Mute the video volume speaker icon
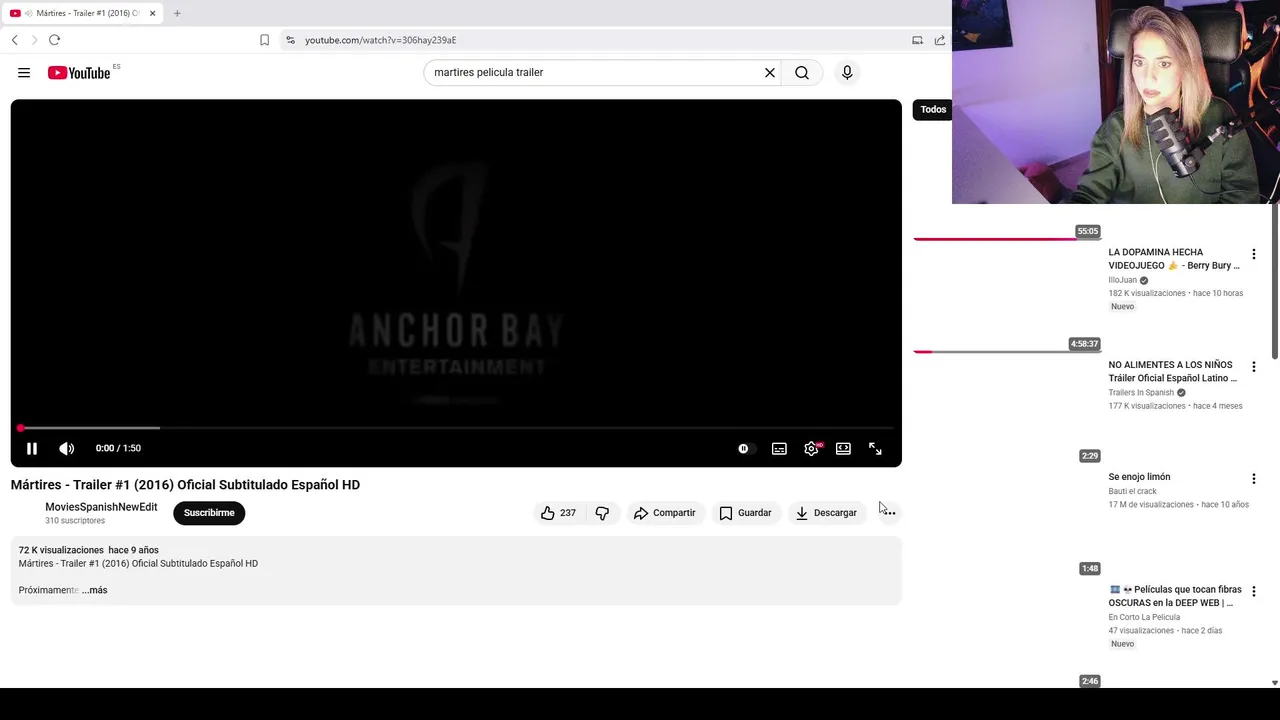The image size is (1280, 720). click(x=67, y=449)
